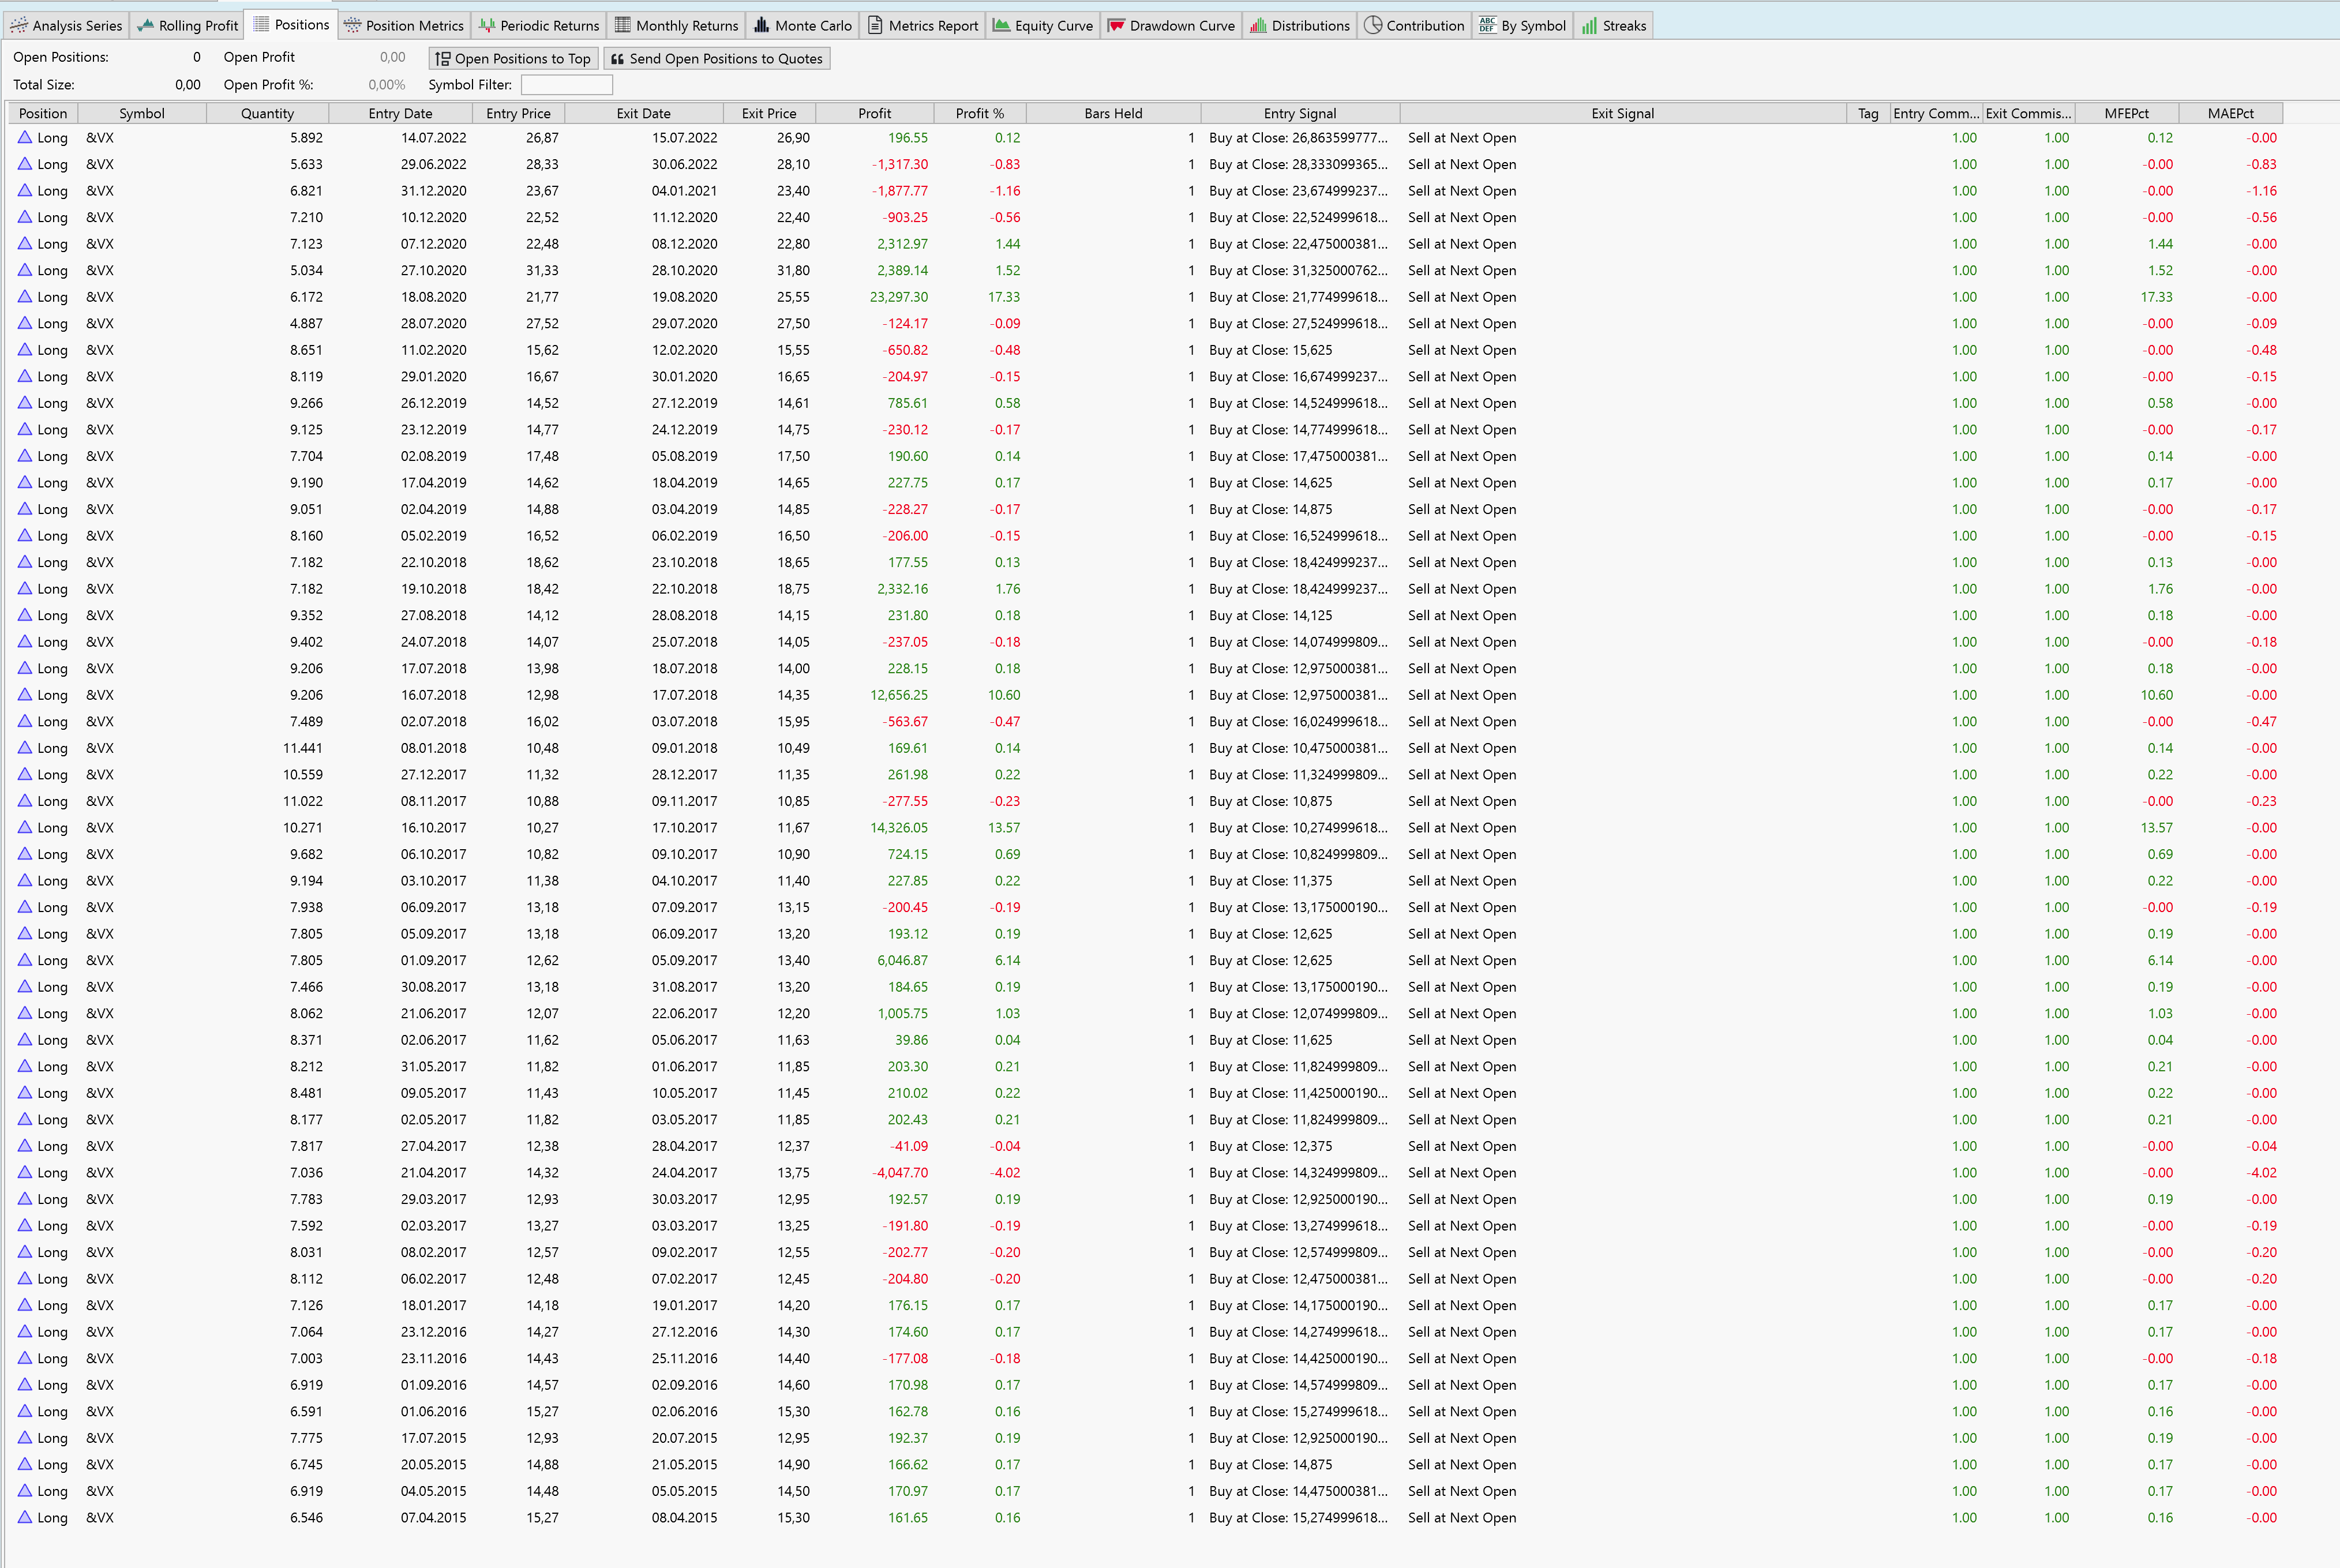Switch to the Metrics Report tab
The image size is (2340, 1568).
point(923,25)
